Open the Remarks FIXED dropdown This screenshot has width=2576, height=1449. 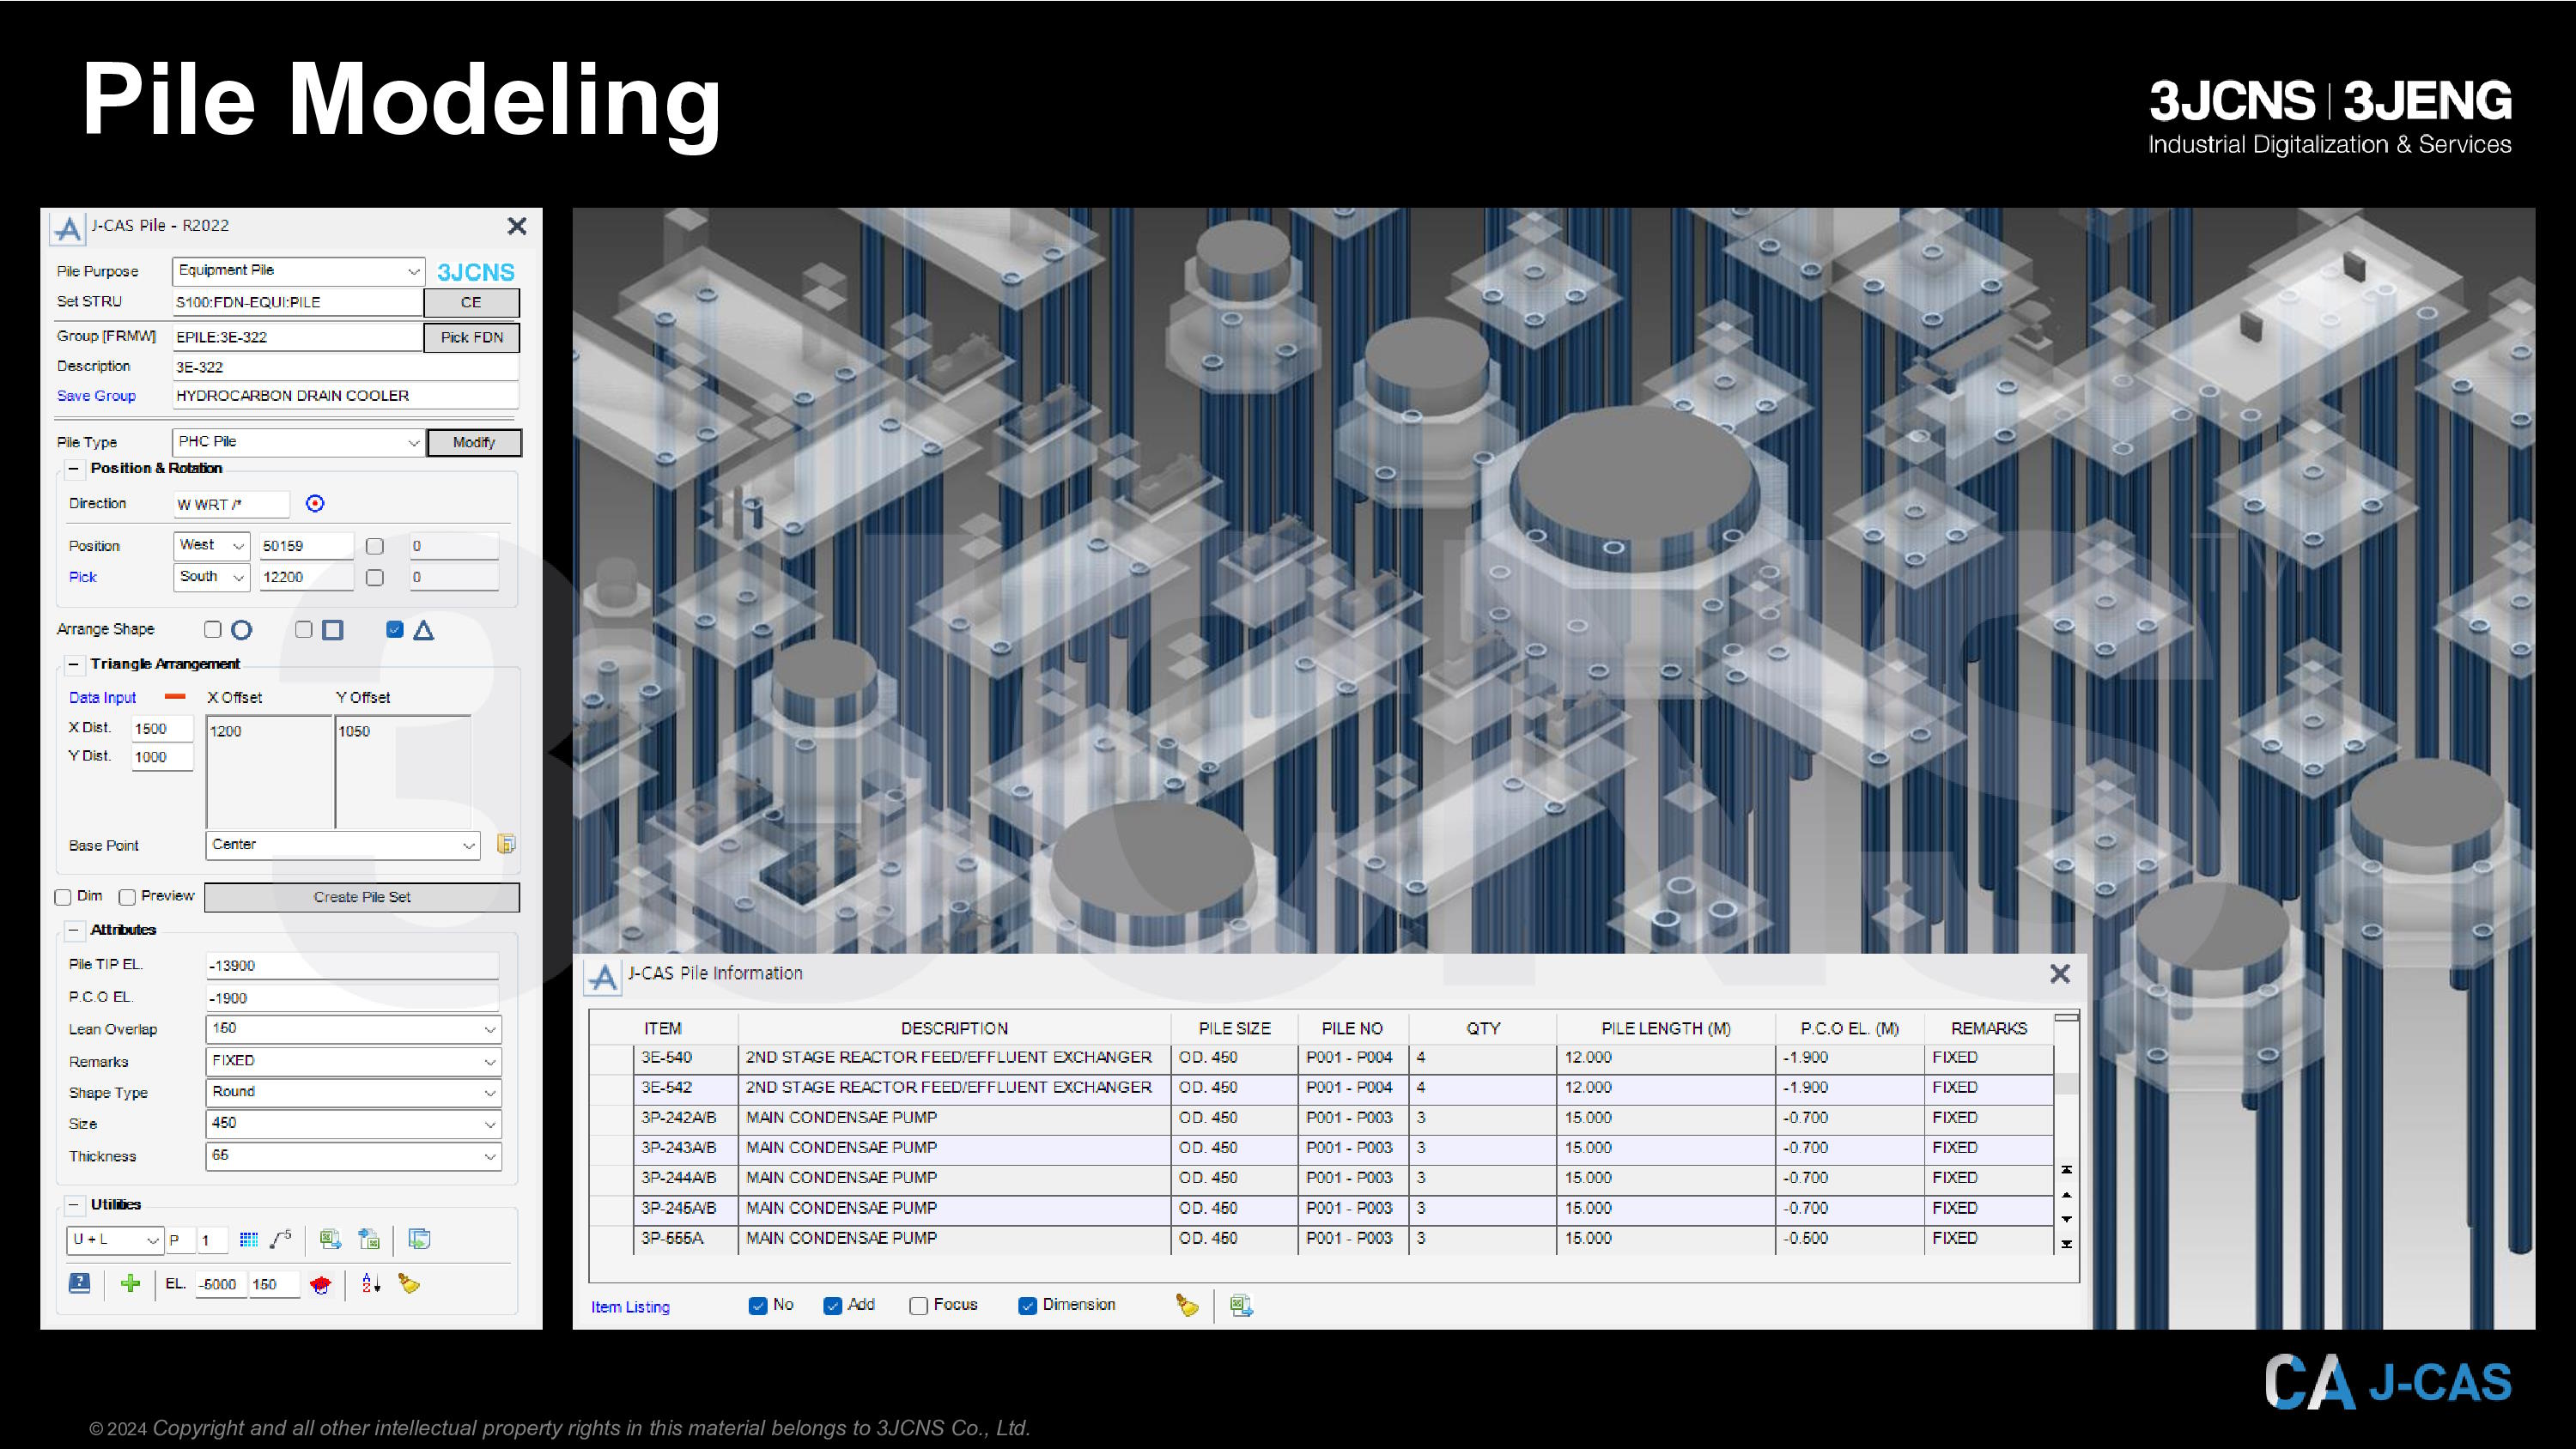pos(353,1061)
